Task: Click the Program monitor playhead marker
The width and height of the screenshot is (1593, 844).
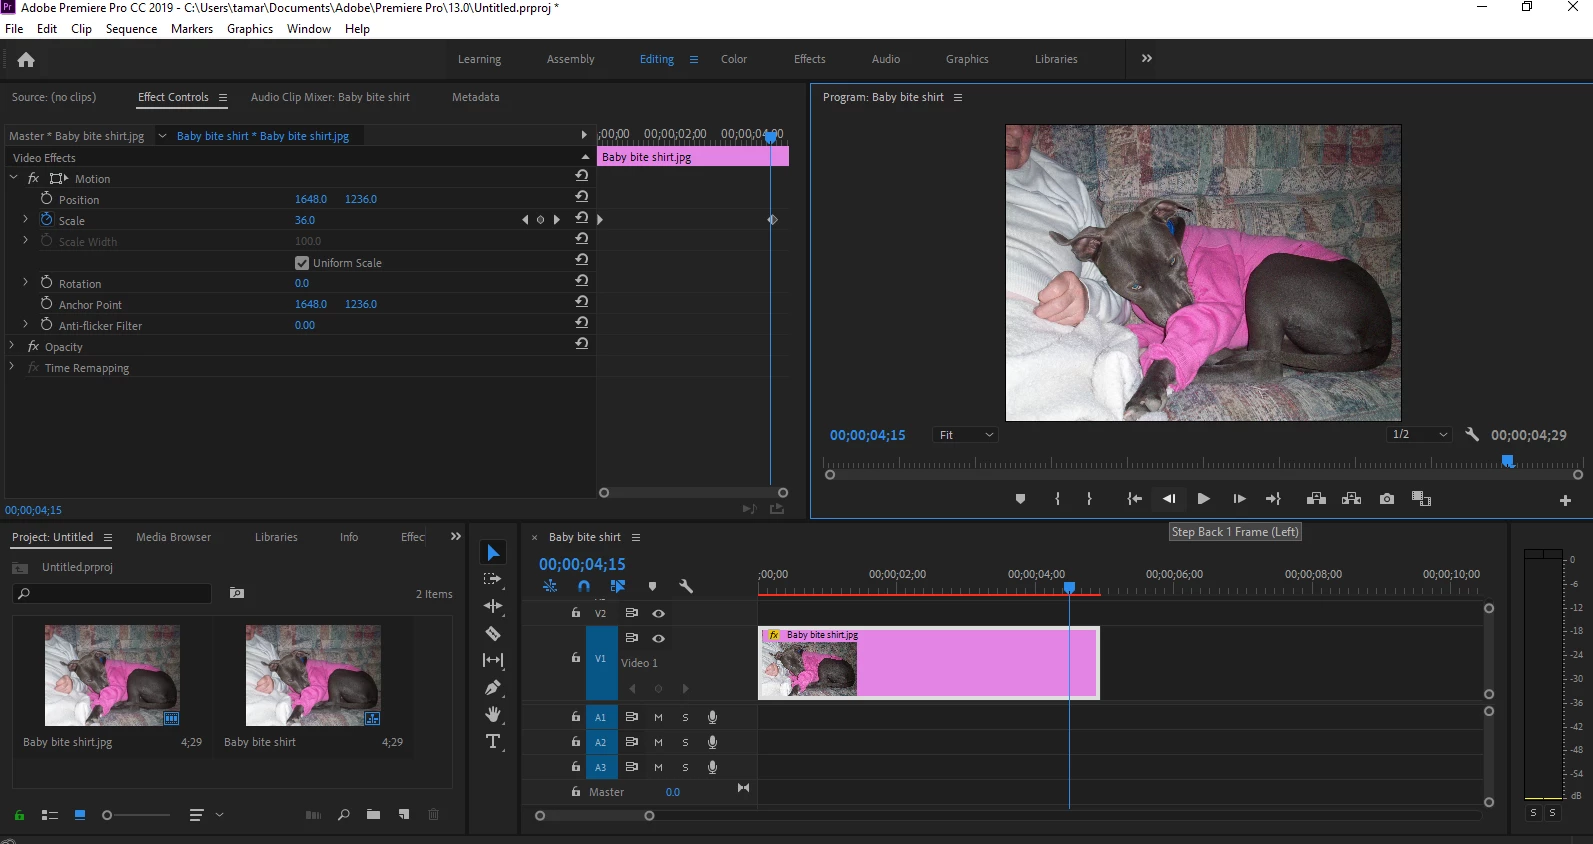Action: (x=1508, y=461)
